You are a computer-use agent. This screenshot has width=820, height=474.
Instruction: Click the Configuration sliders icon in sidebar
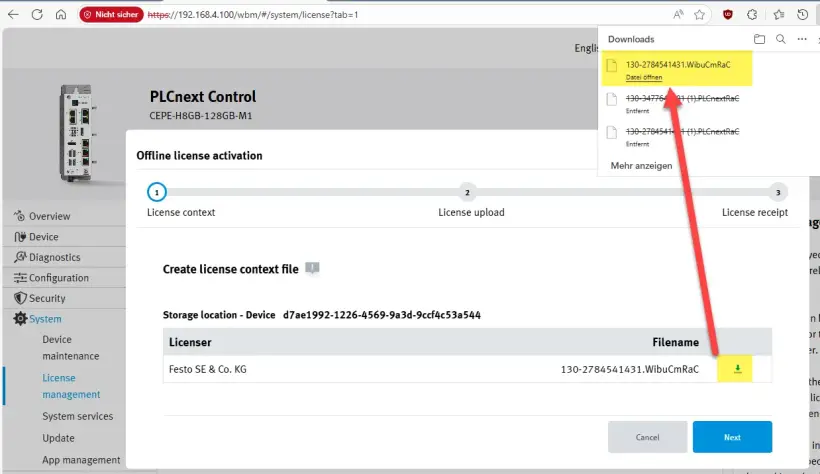20,278
